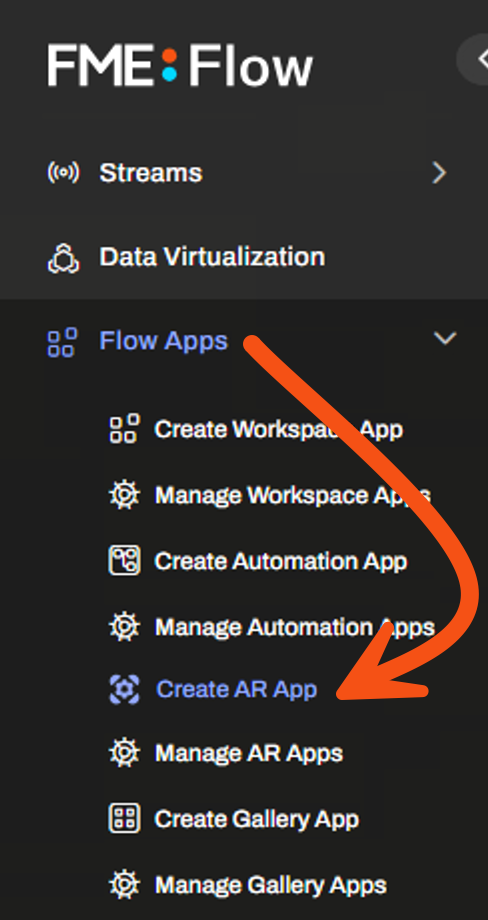This screenshot has width=488, height=920.
Task: Click the Flow Apps grid icon
Action: tap(62, 342)
